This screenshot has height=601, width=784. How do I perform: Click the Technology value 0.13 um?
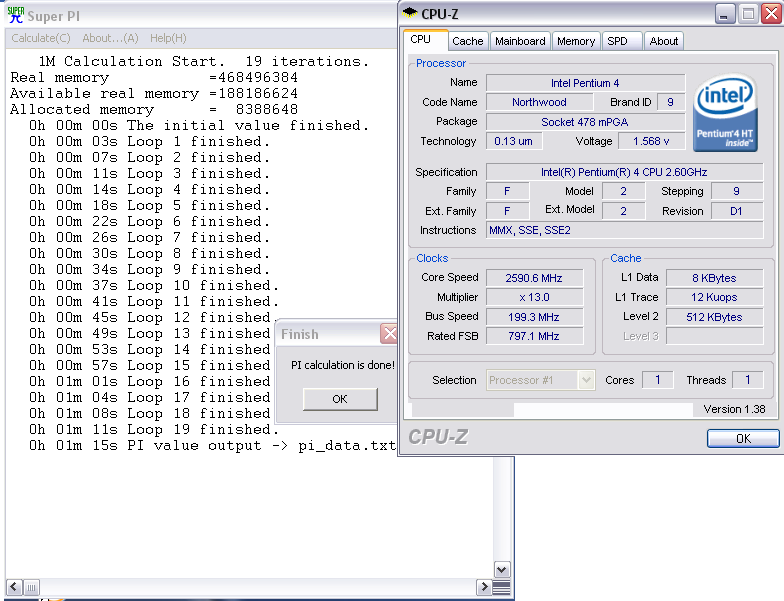(x=514, y=141)
